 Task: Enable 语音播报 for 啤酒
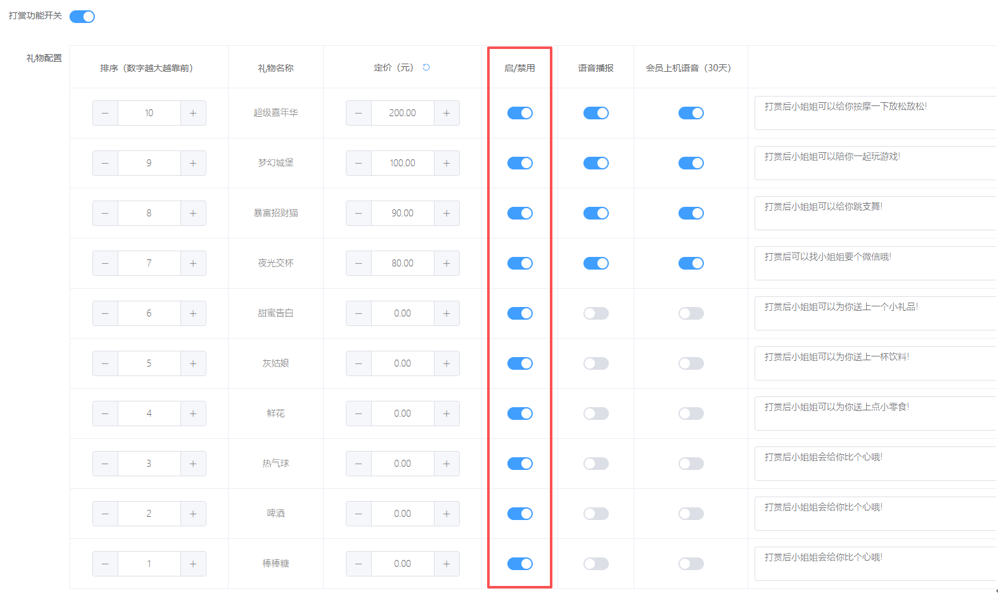pyautogui.click(x=596, y=513)
